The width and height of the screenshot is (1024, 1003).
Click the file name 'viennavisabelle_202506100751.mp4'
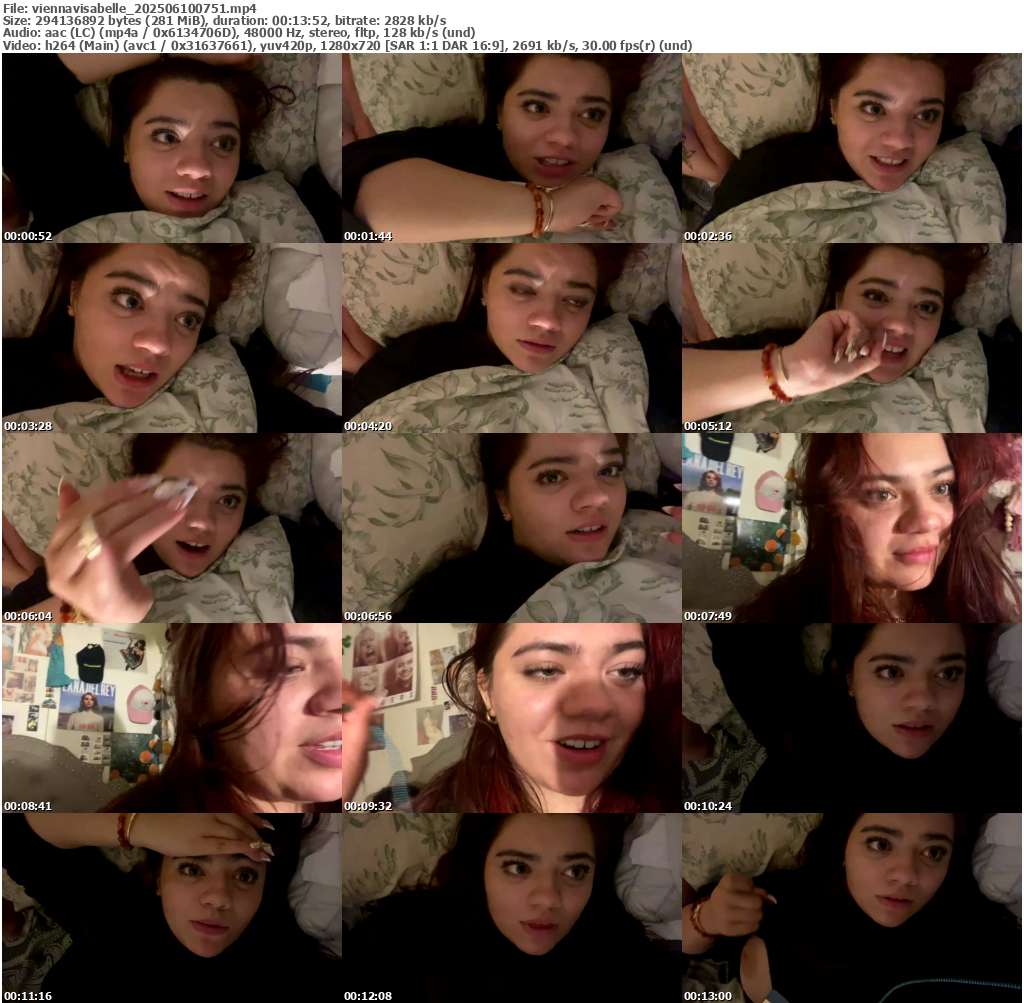tap(144, 8)
